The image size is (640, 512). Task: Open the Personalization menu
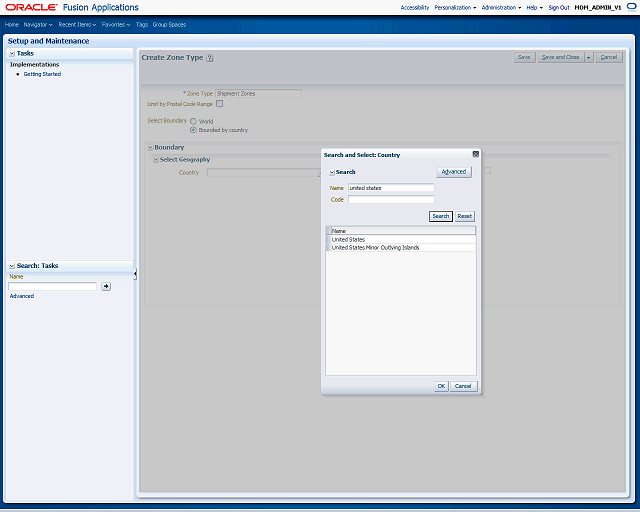(455, 8)
